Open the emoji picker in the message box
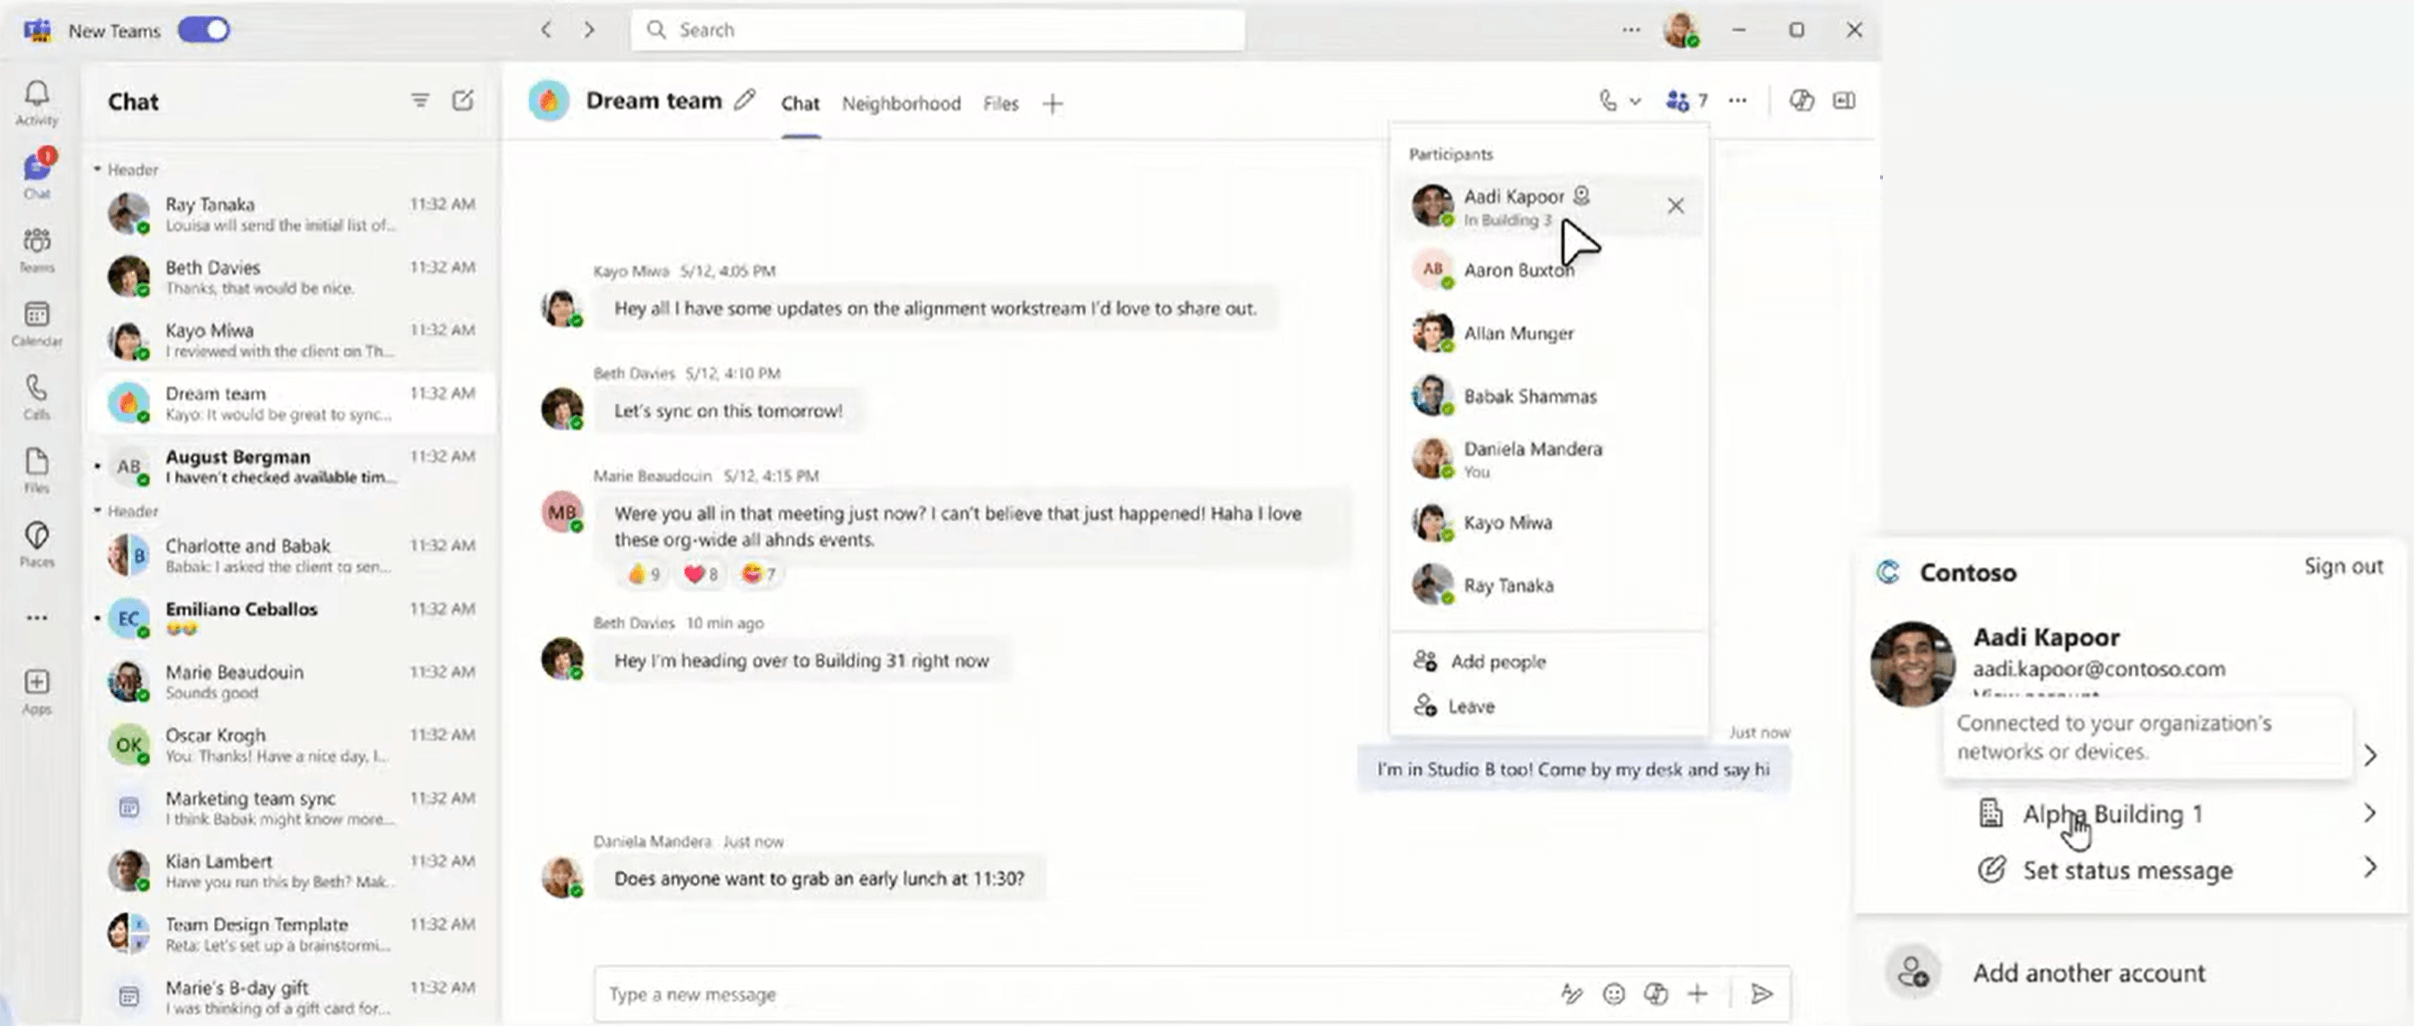This screenshot has width=2414, height=1026. click(1614, 993)
